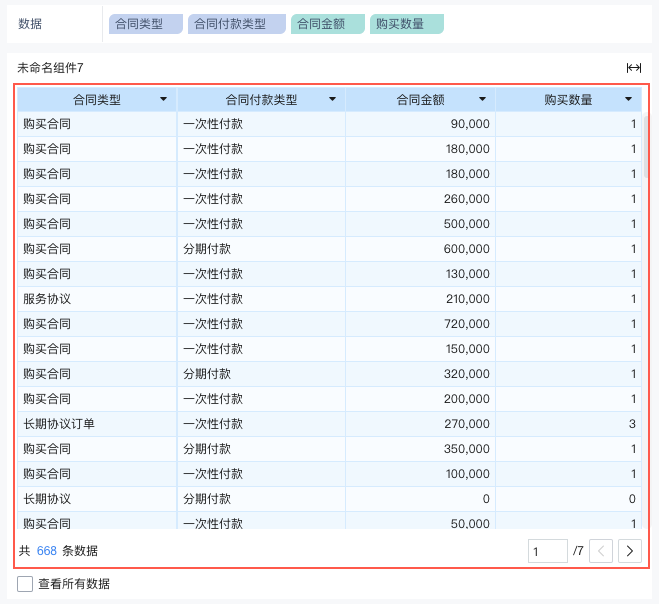Open the 合同付款类型 column header dropdown

pos(332,99)
